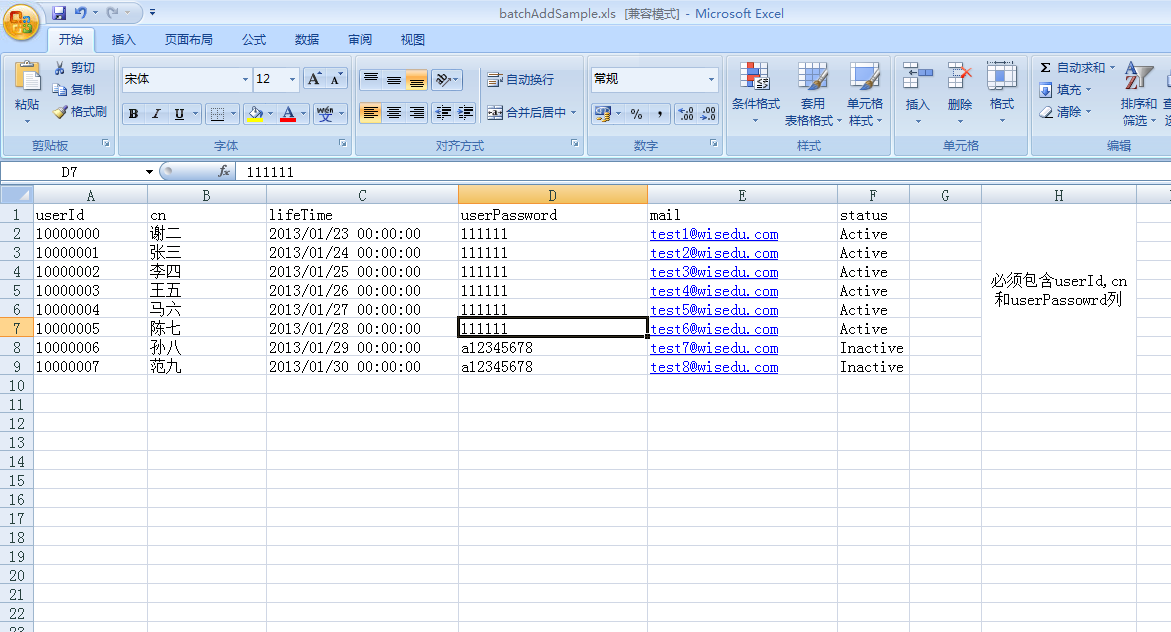Switch to the 插入 ribbon tab

point(124,40)
